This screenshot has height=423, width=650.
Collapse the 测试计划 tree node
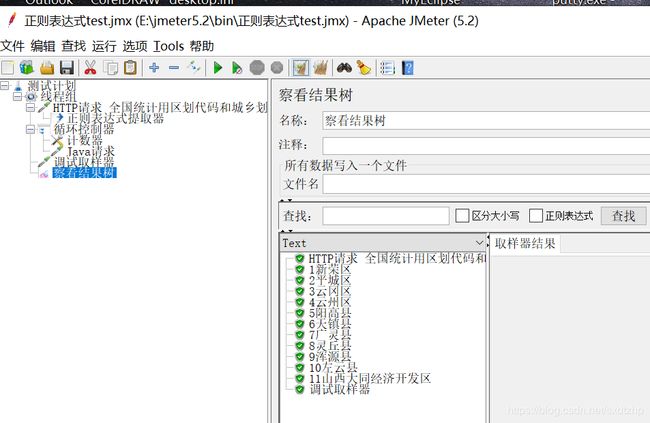click(5, 86)
